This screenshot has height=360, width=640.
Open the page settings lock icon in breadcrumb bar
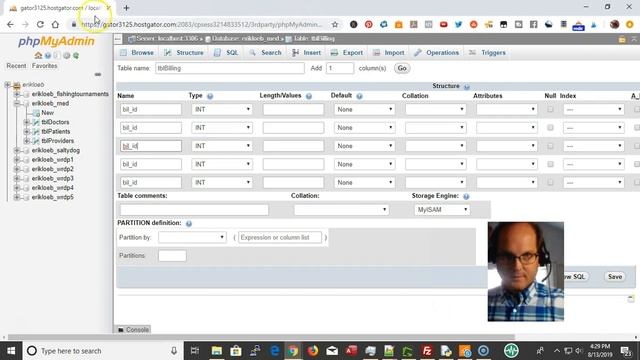[622, 39]
